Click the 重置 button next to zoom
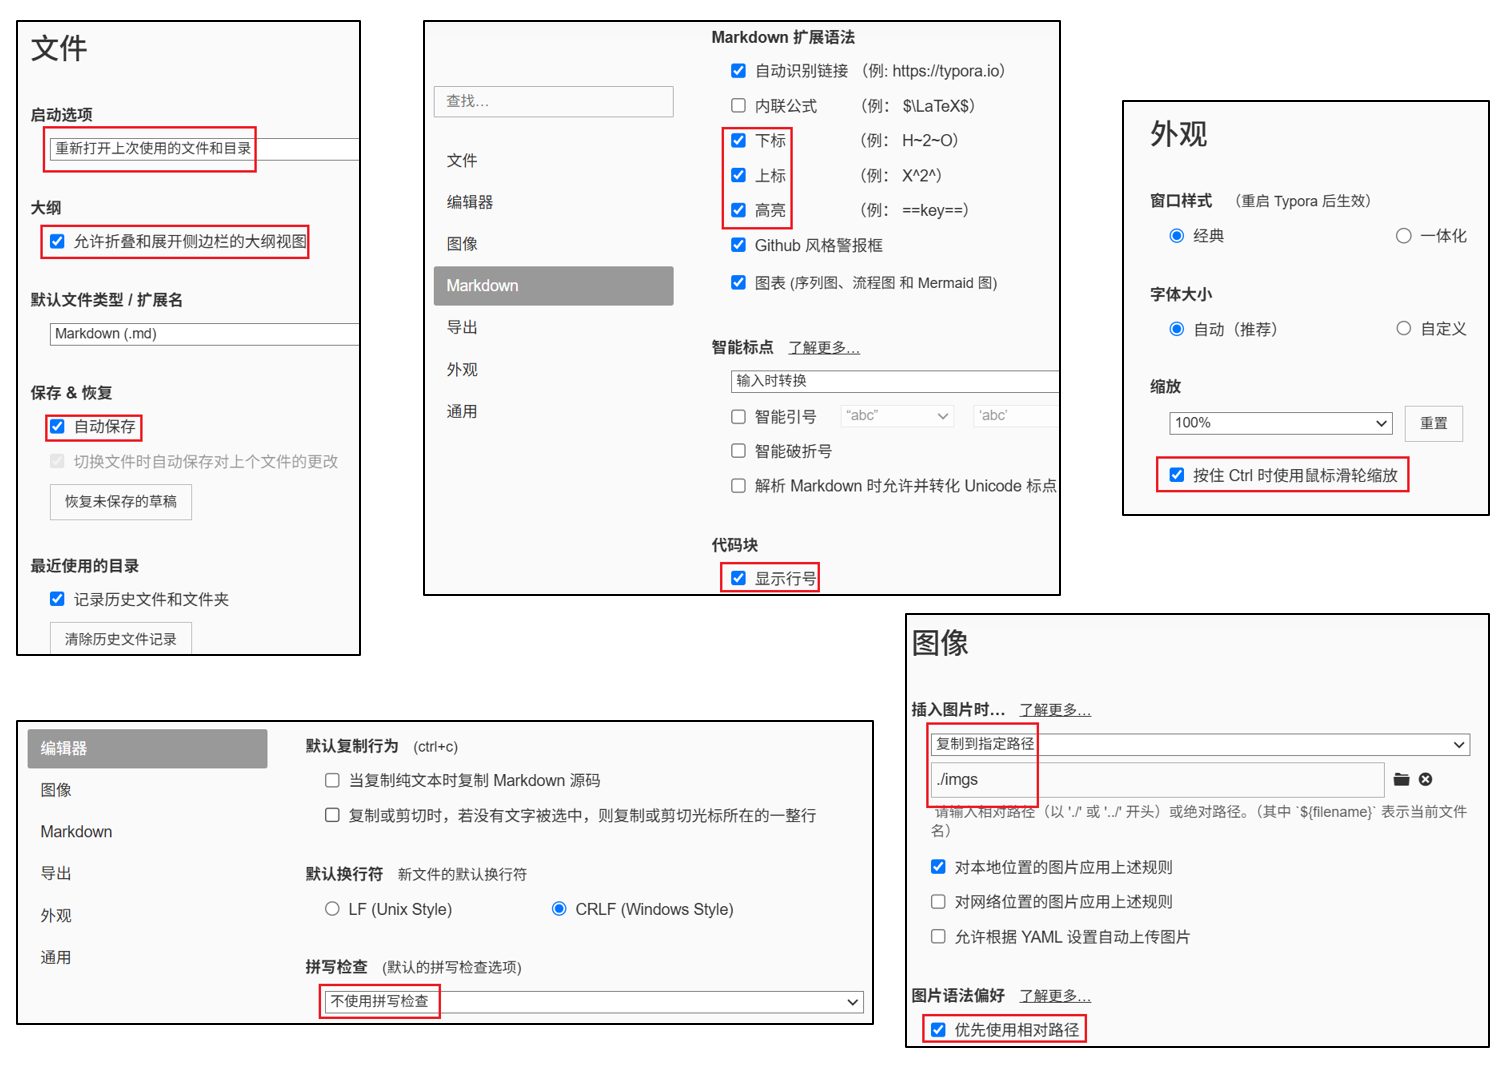 coord(1433,423)
